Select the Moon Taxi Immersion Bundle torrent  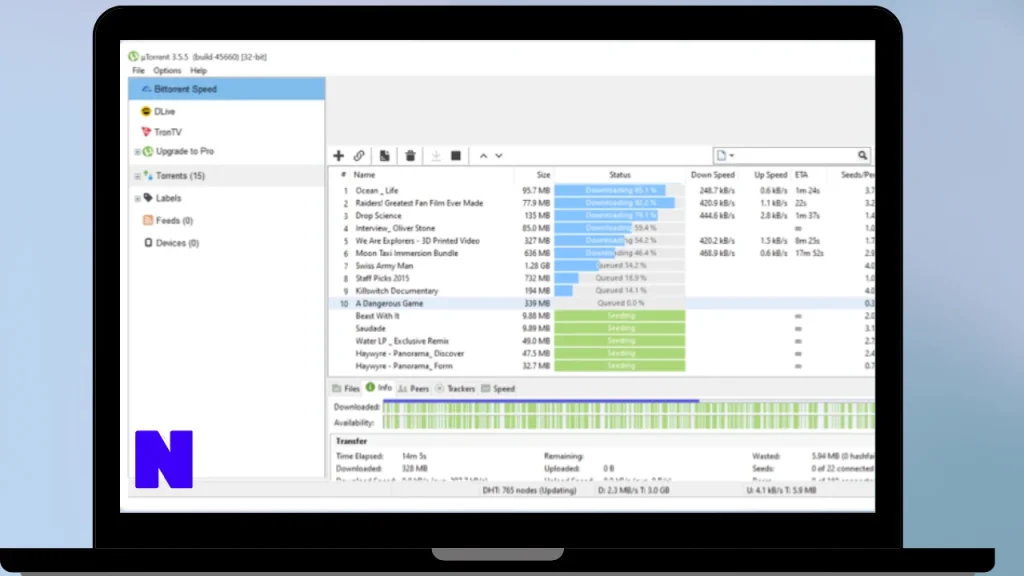click(407, 253)
